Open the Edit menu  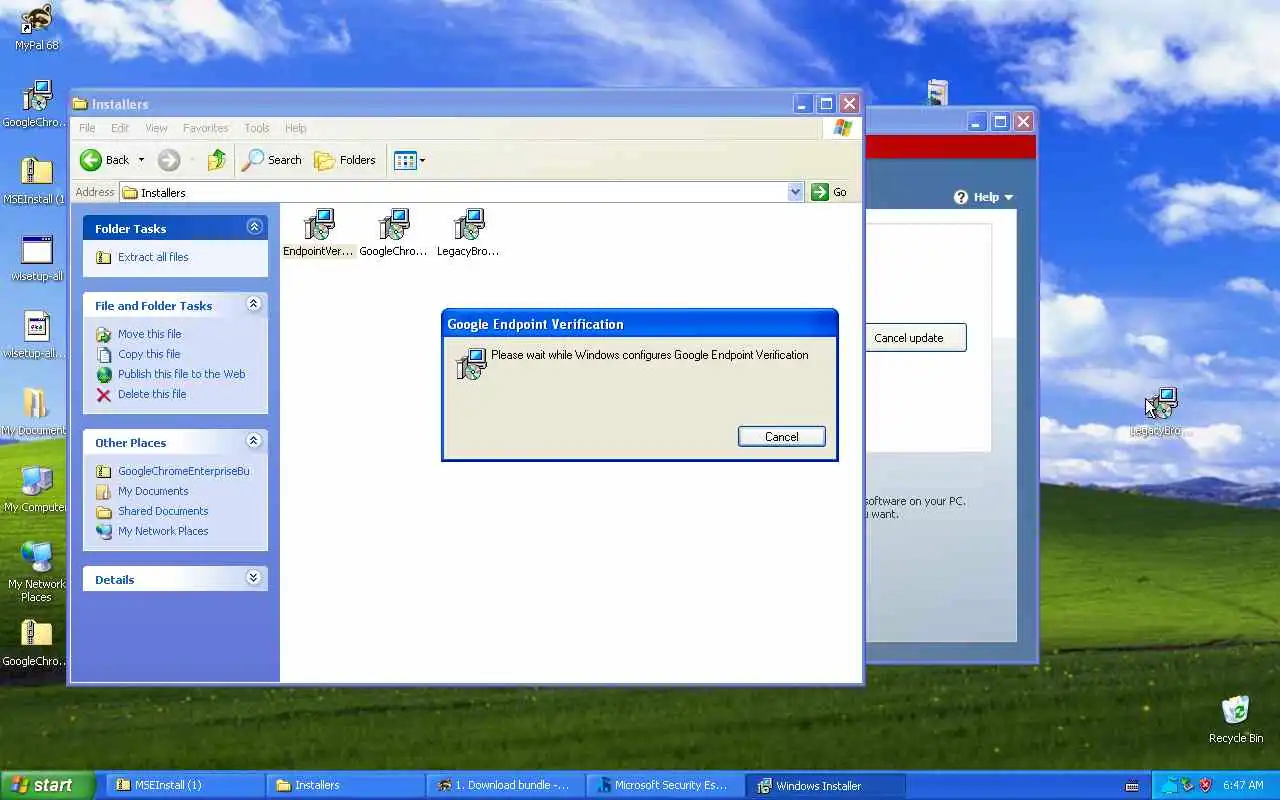click(x=120, y=128)
